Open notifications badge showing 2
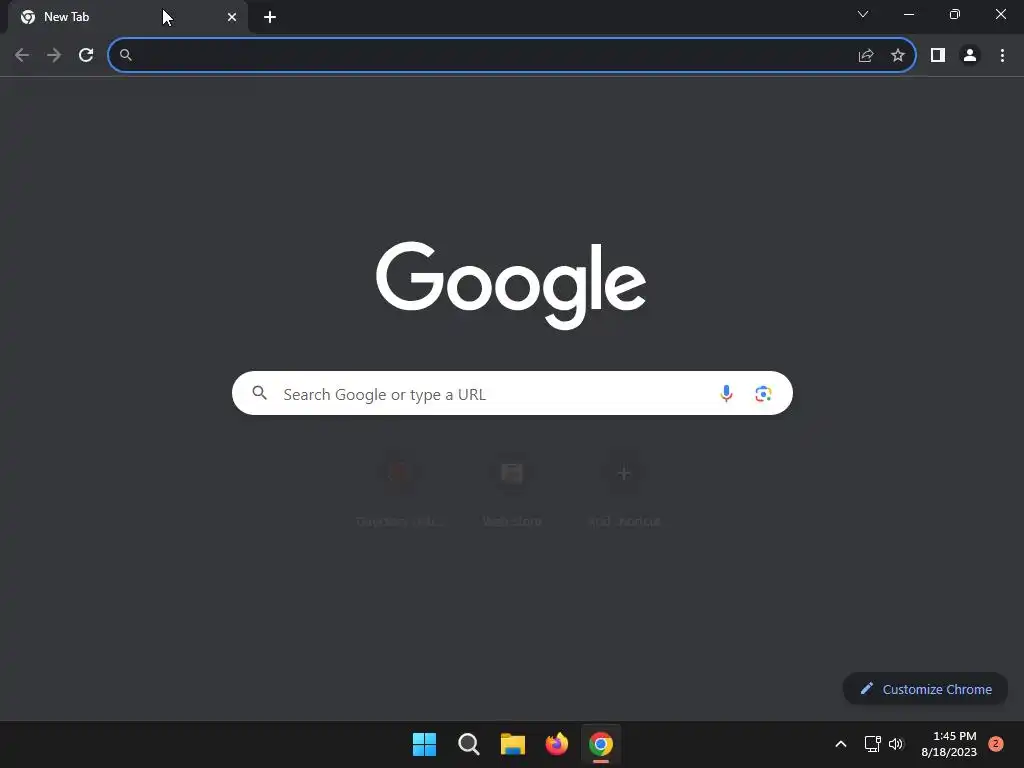 pyautogui.click(x=996, y=744)
